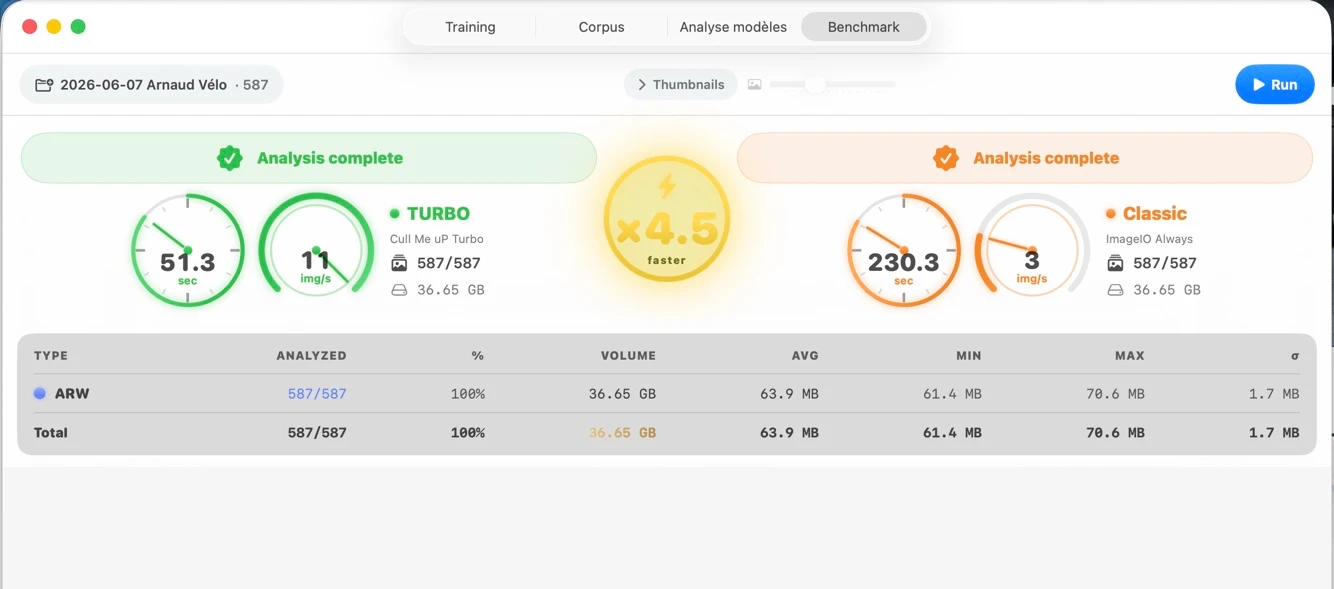Image resolution: width=1334 pixels, height=589 pixels.
Task: Select the Benchmark tab
Action: (864, 27)
